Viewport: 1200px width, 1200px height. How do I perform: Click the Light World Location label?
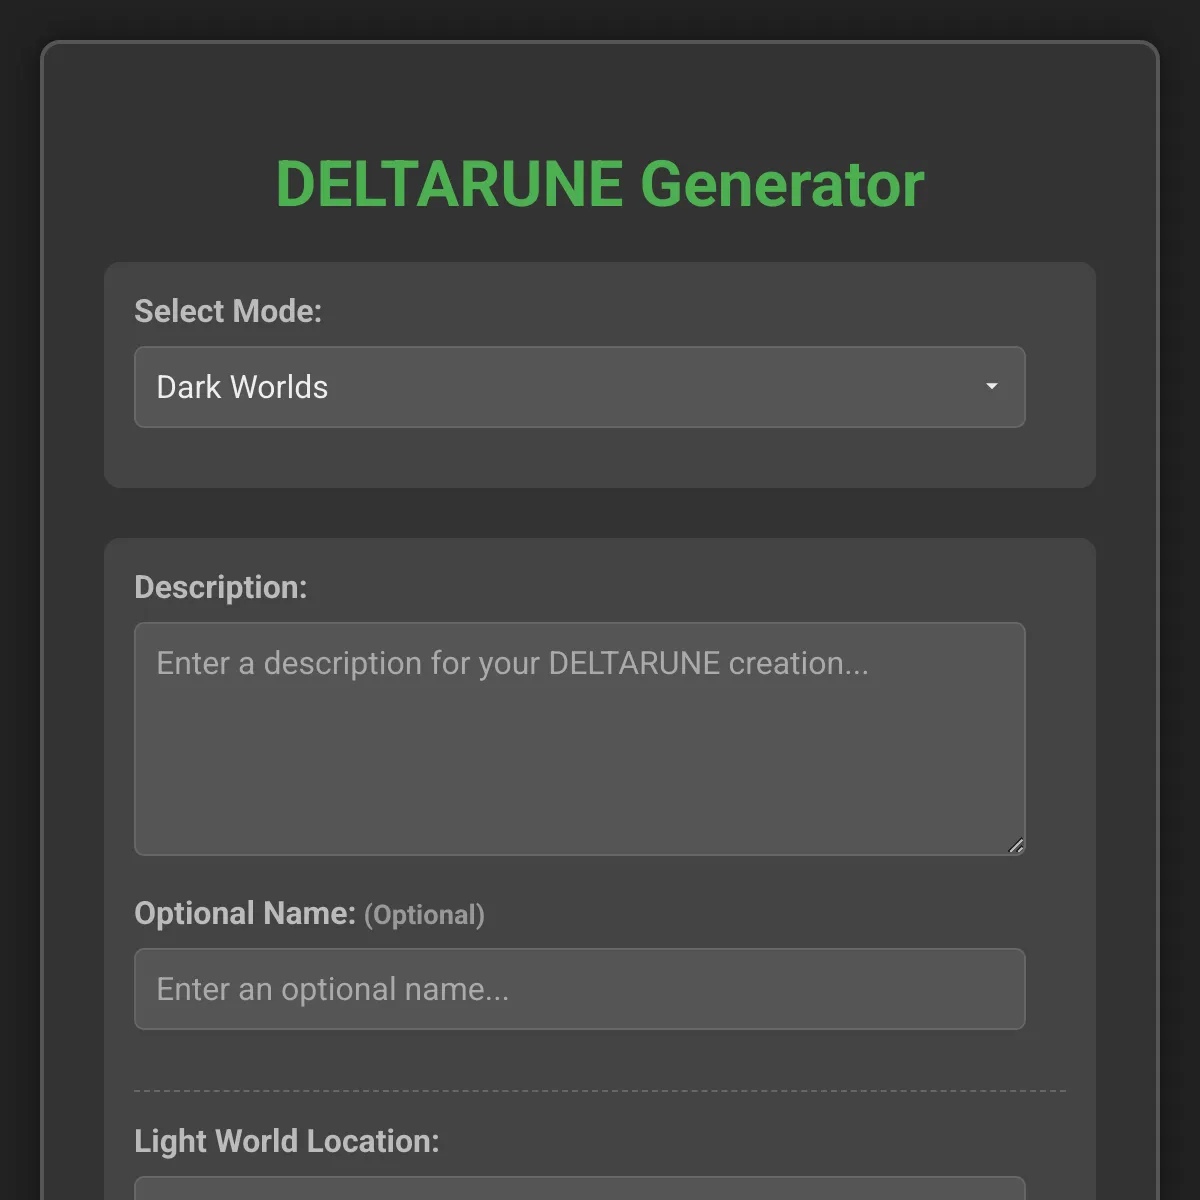287,1141
